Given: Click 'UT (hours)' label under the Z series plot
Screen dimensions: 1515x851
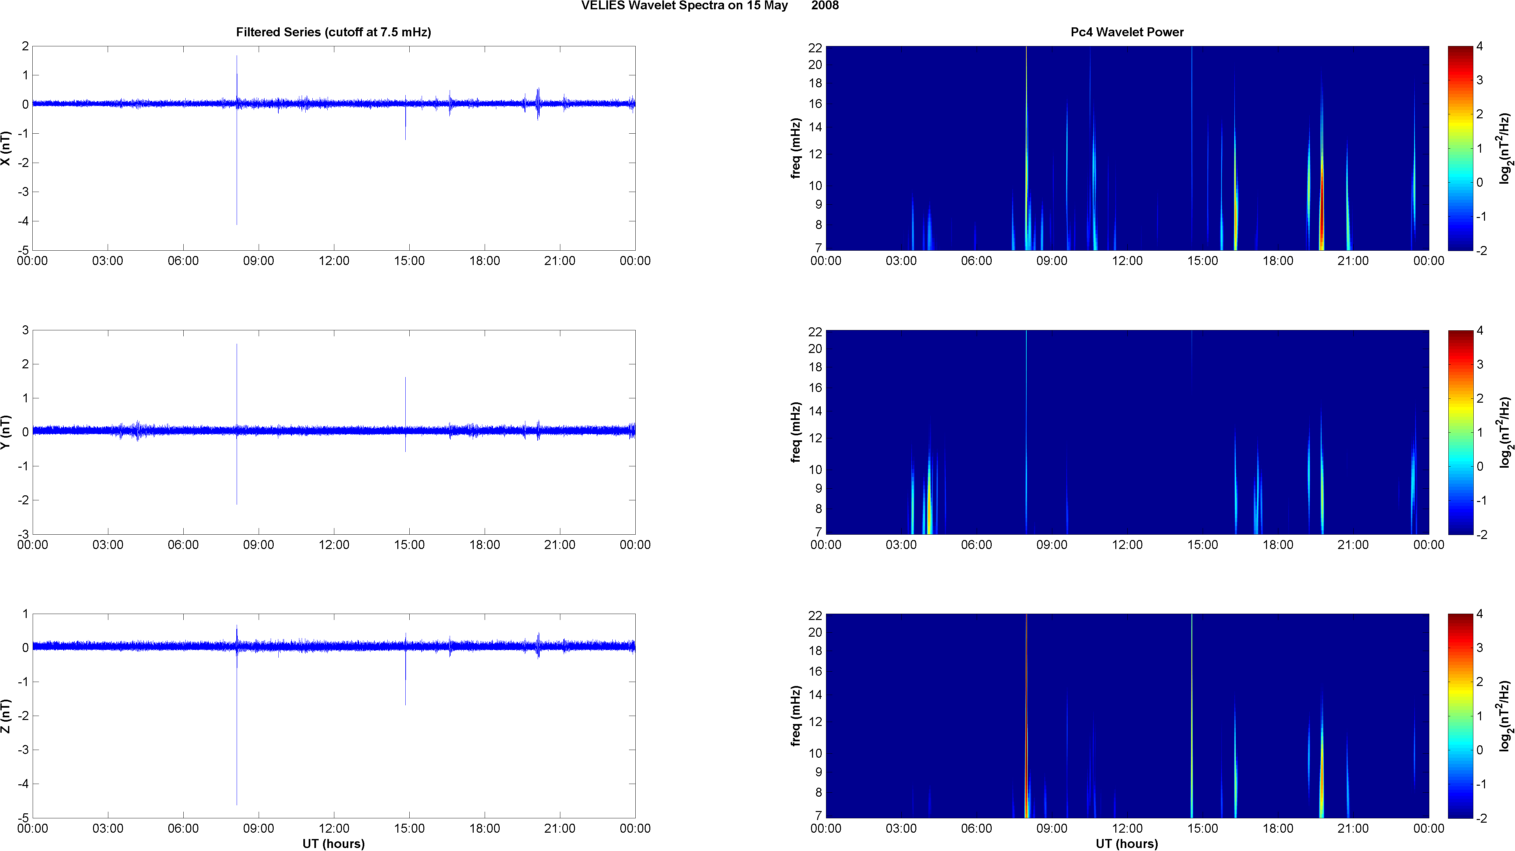Looking at the screenshot, I should coord(333,844).
